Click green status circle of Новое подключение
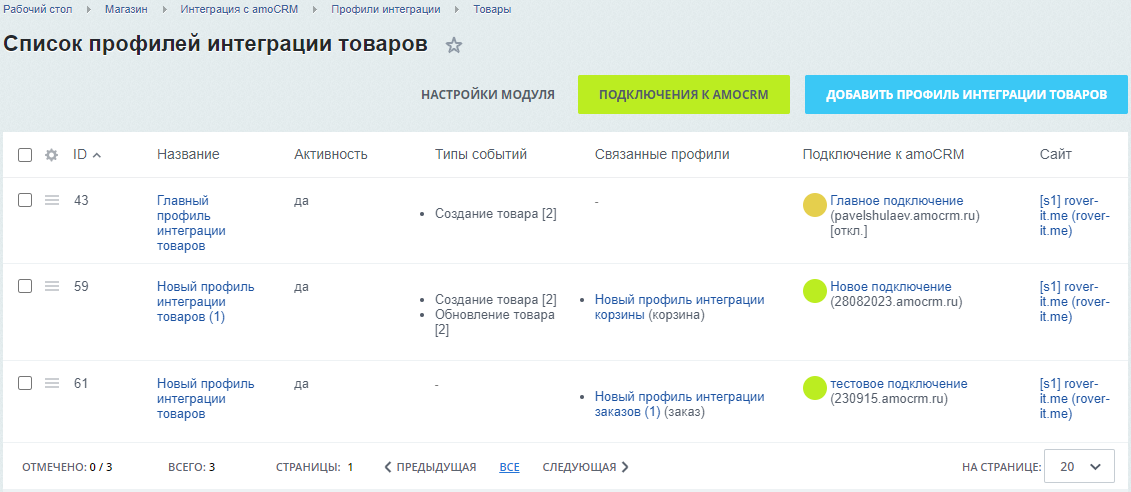 [x=815, y=291]
